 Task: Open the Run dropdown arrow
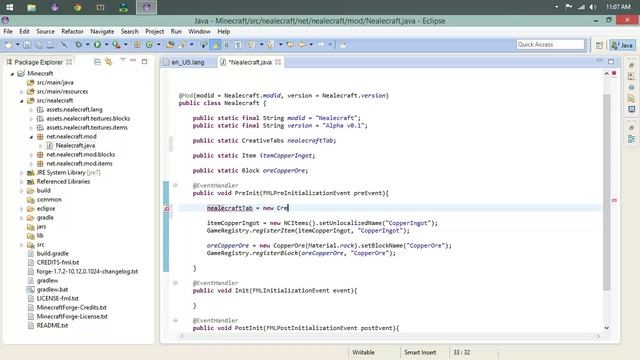[x=106, y=45]
